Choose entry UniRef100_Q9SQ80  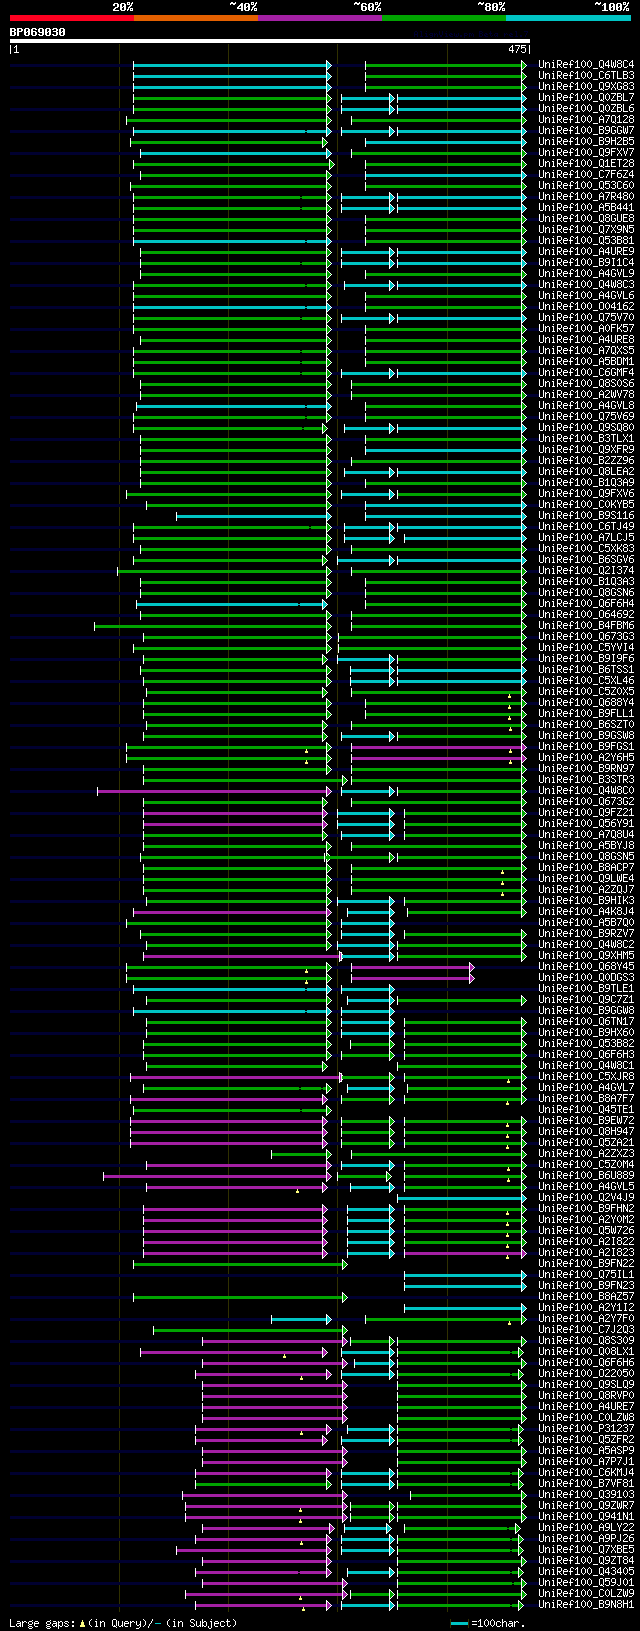(x=586, y=427)
